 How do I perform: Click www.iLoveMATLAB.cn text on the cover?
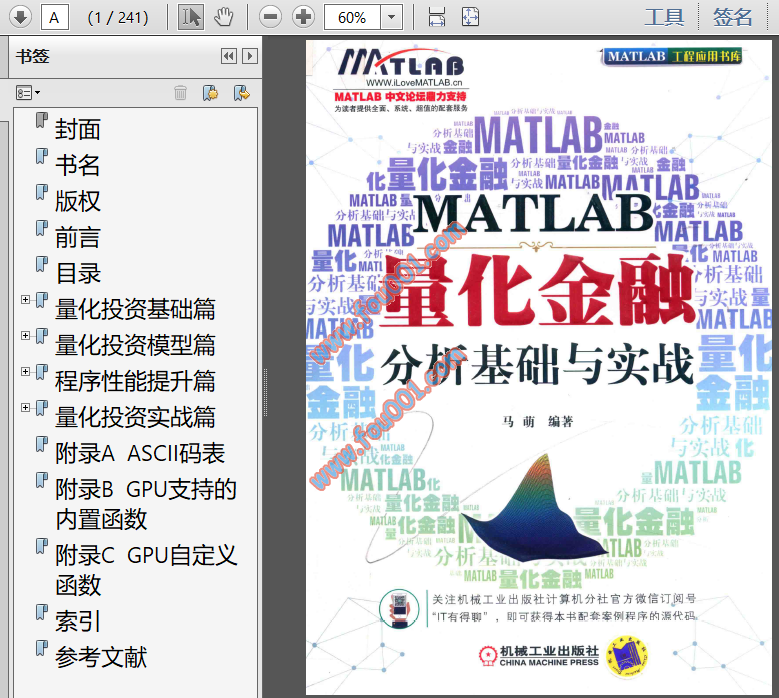(x=414, y=82)
